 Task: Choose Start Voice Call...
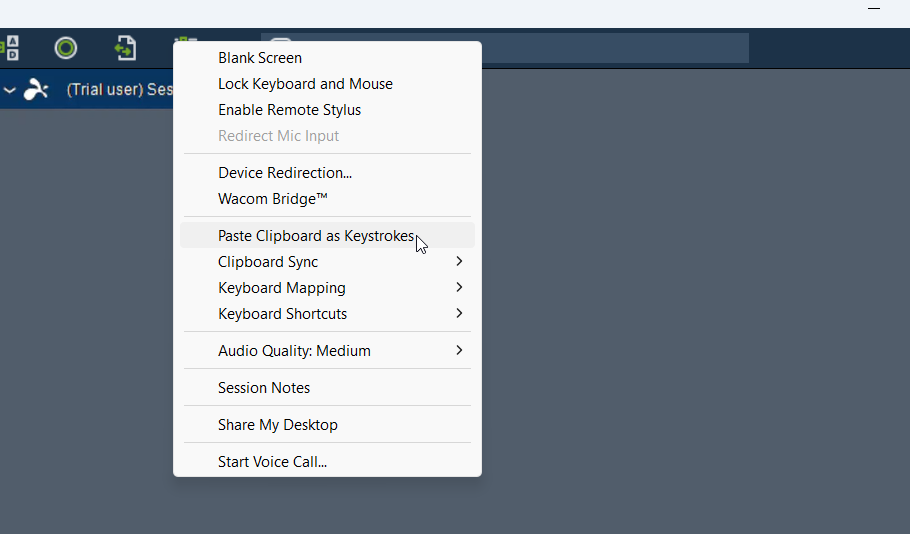coord(327,462)
